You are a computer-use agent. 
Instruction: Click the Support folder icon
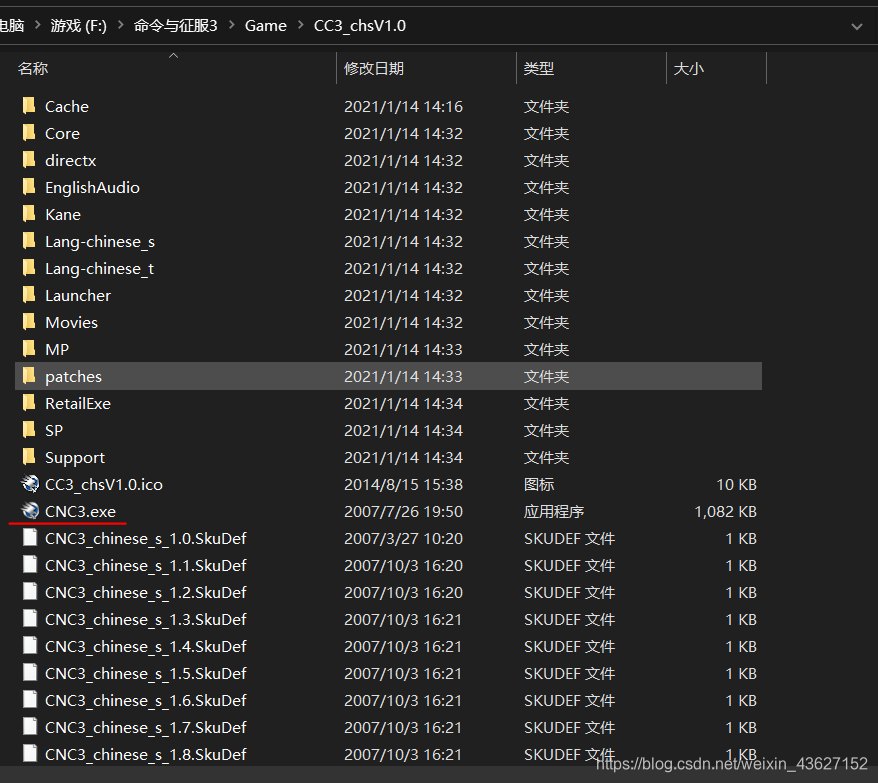29,457
